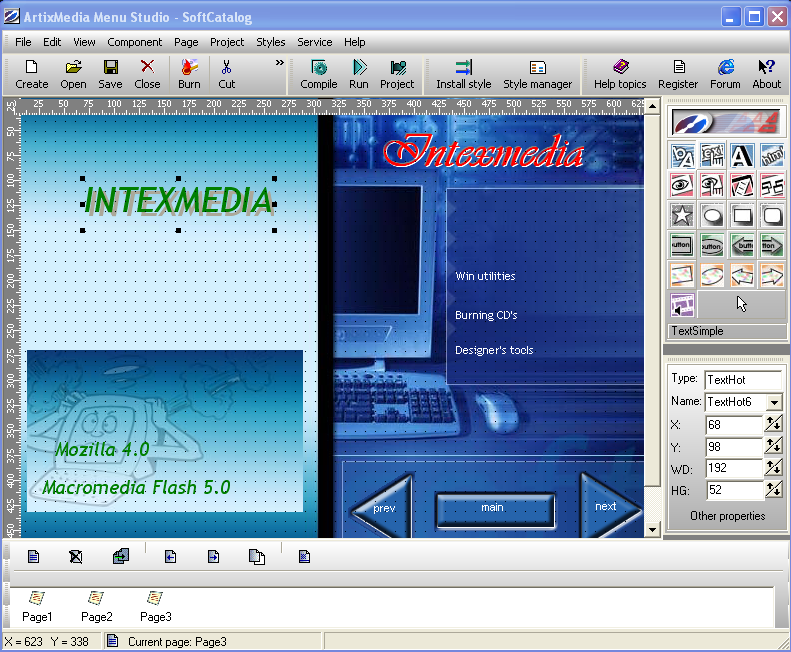Select the TextSimple 'bA' component icon

click(682, 155)
